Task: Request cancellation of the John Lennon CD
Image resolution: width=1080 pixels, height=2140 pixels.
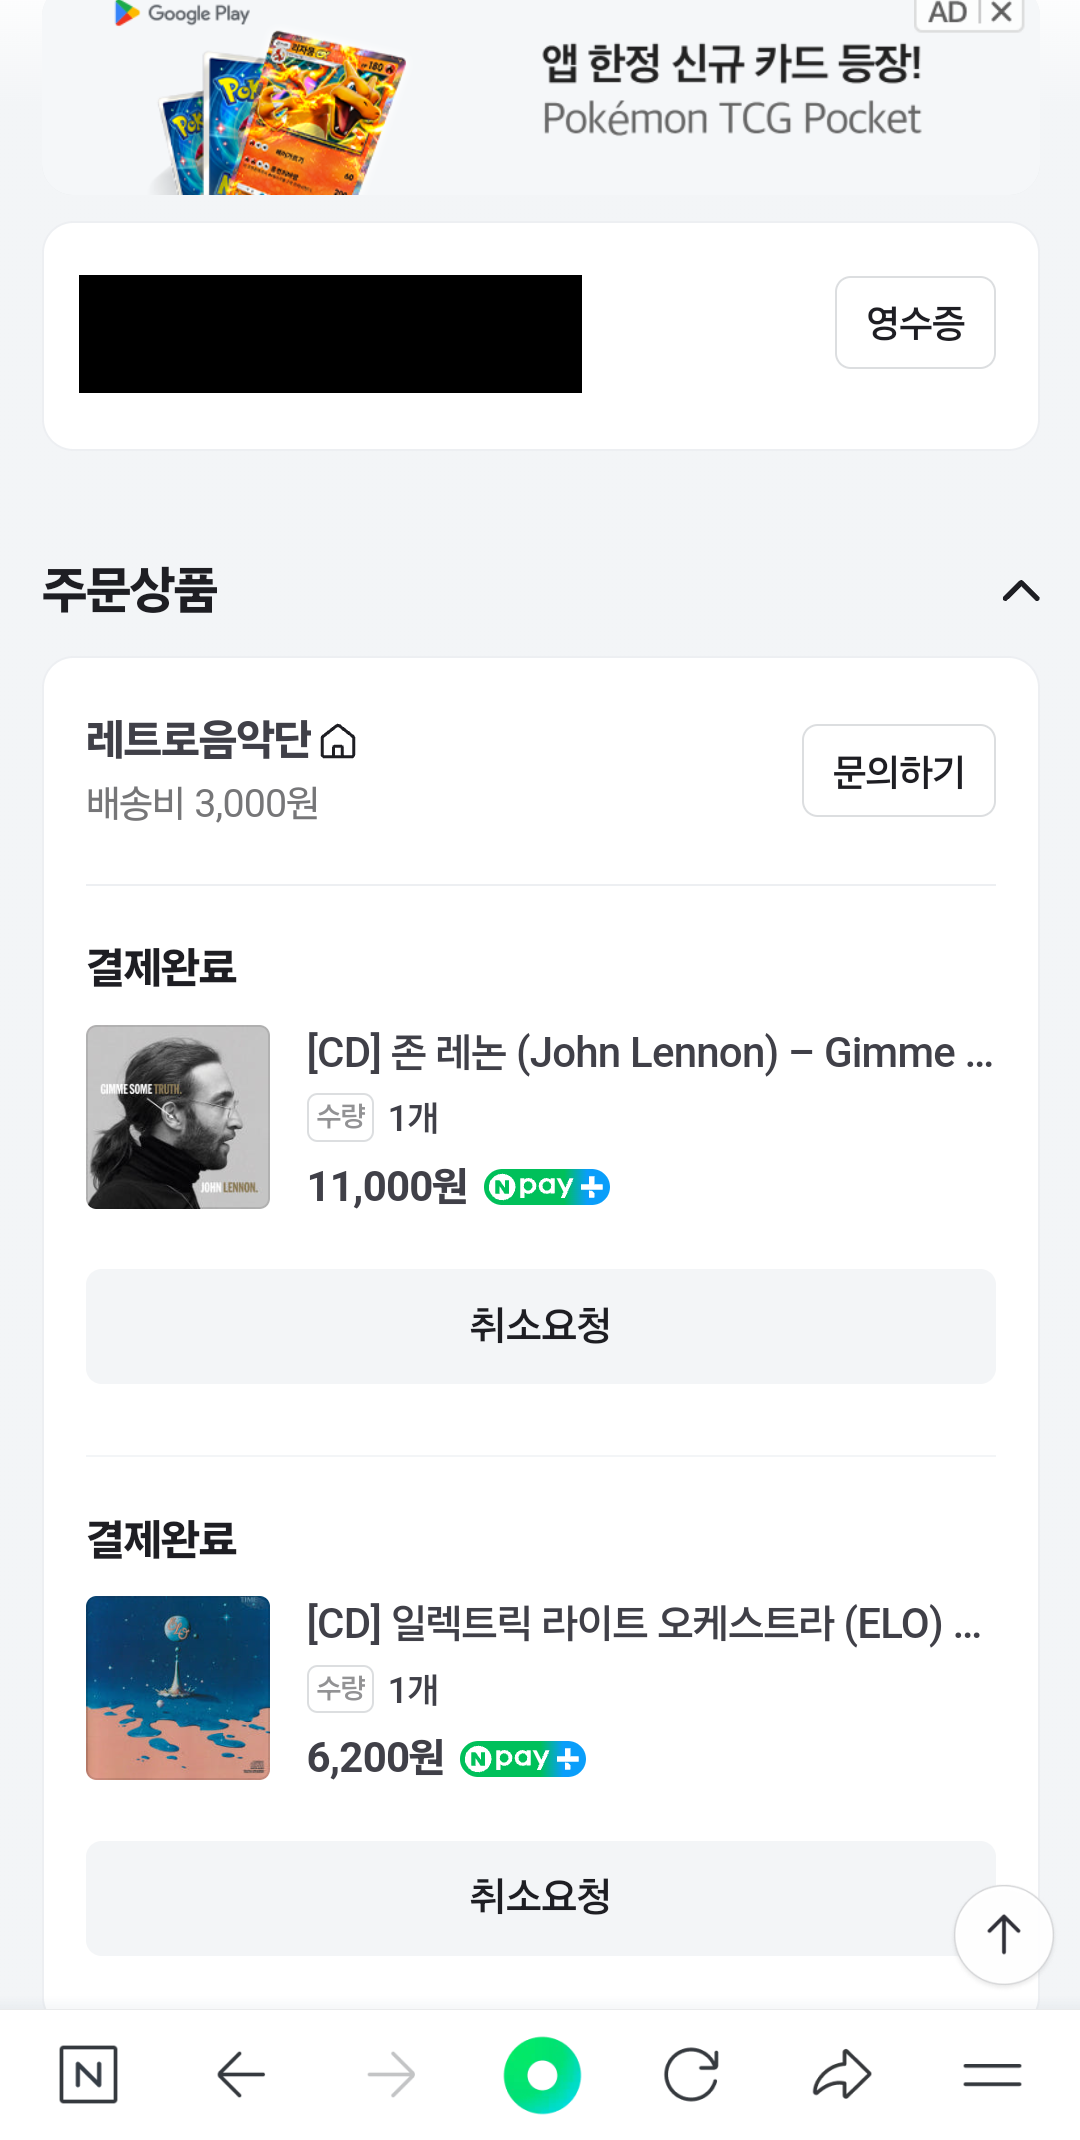Action: point(540,1326)
